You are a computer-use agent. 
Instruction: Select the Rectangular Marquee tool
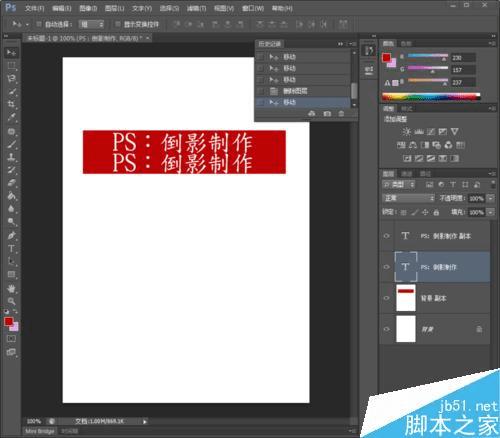[11, 66]
